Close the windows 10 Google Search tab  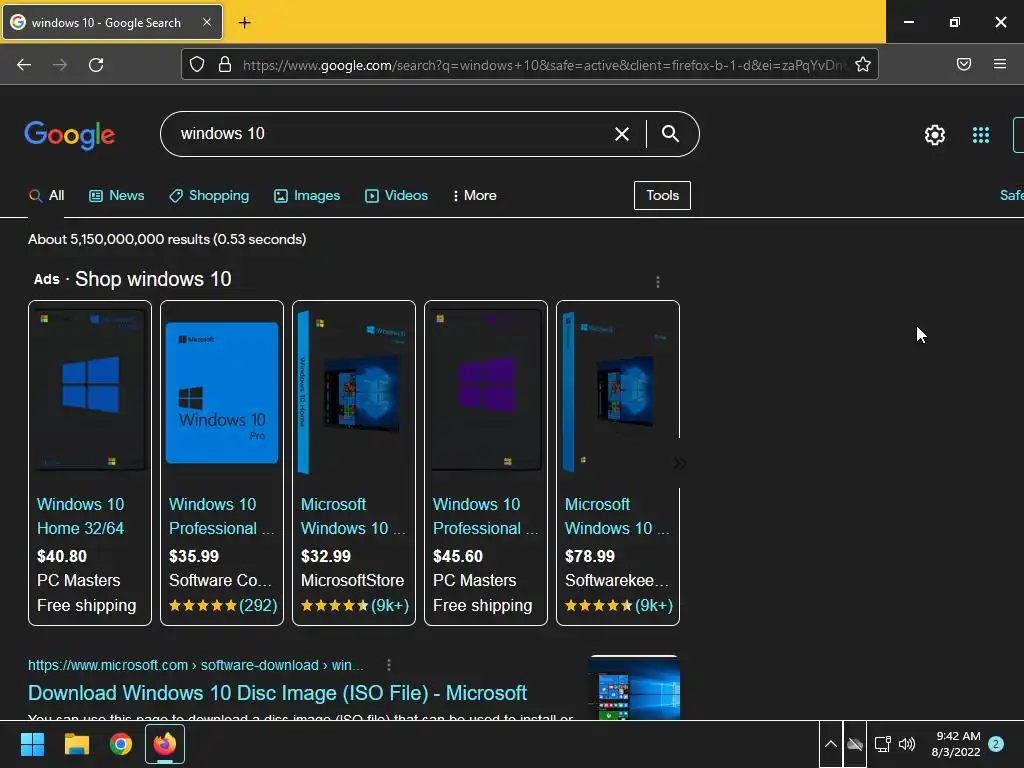coord(206,22)
